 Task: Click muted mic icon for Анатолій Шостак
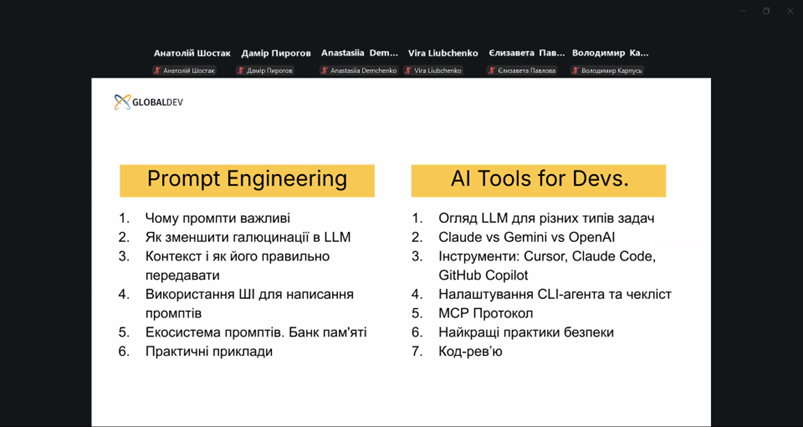pos(157,71)
